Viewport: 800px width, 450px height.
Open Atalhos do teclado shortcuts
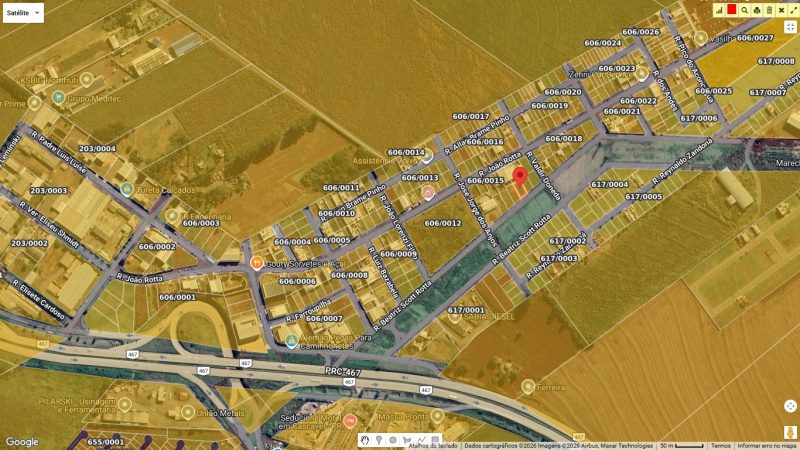(x=433, y=446)
